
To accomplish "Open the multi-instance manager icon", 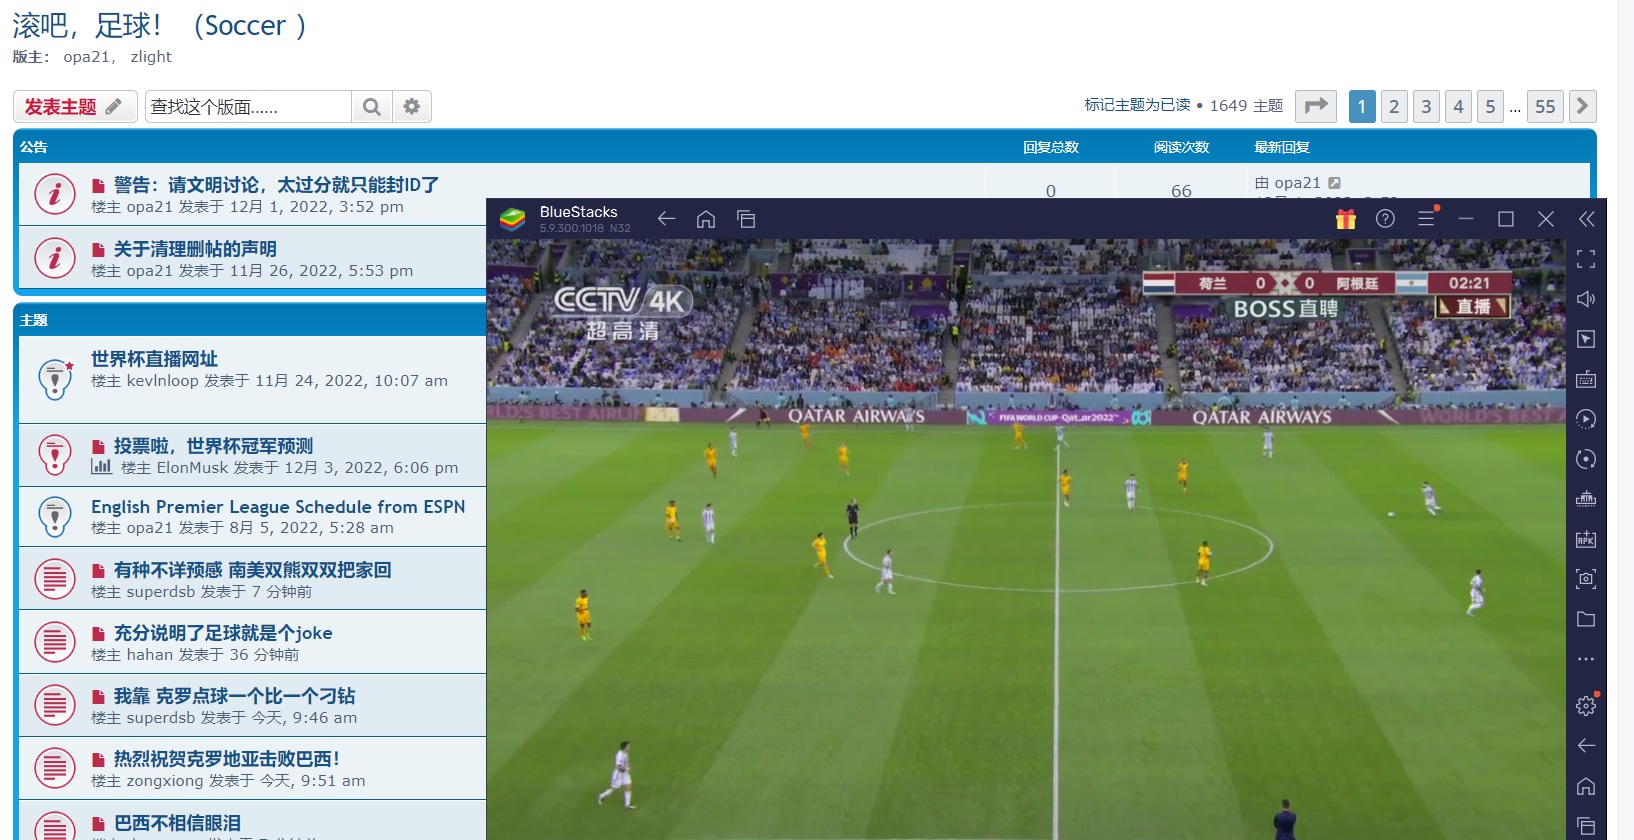I will click(x=1586, y=499).
